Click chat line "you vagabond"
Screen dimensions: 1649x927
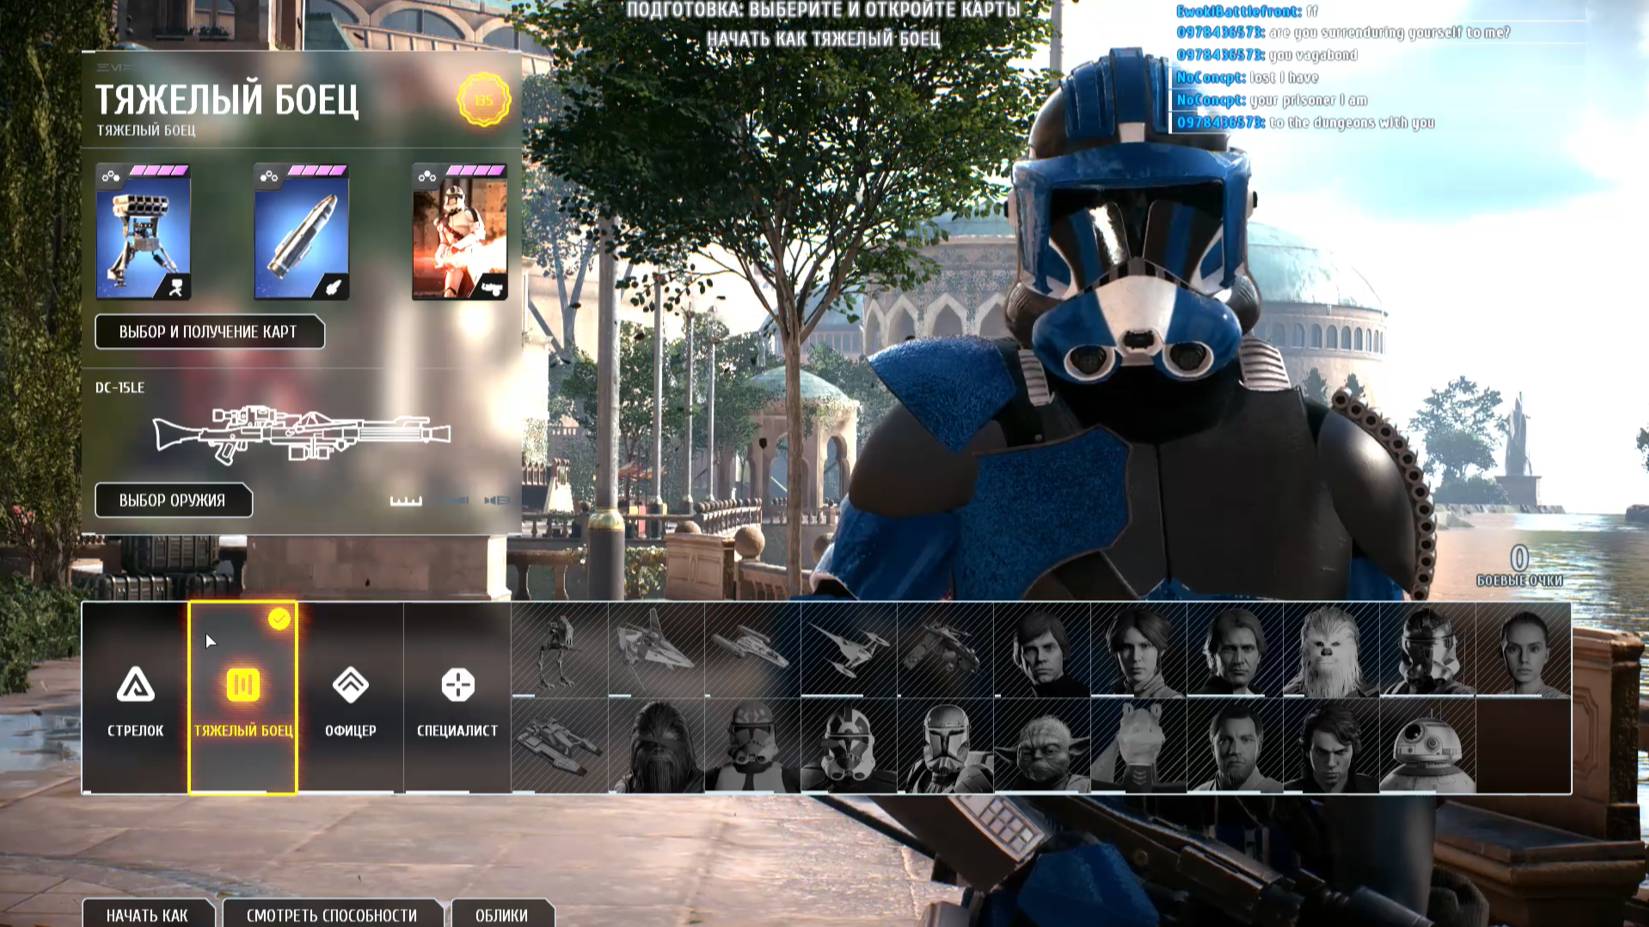point(1313,55)
